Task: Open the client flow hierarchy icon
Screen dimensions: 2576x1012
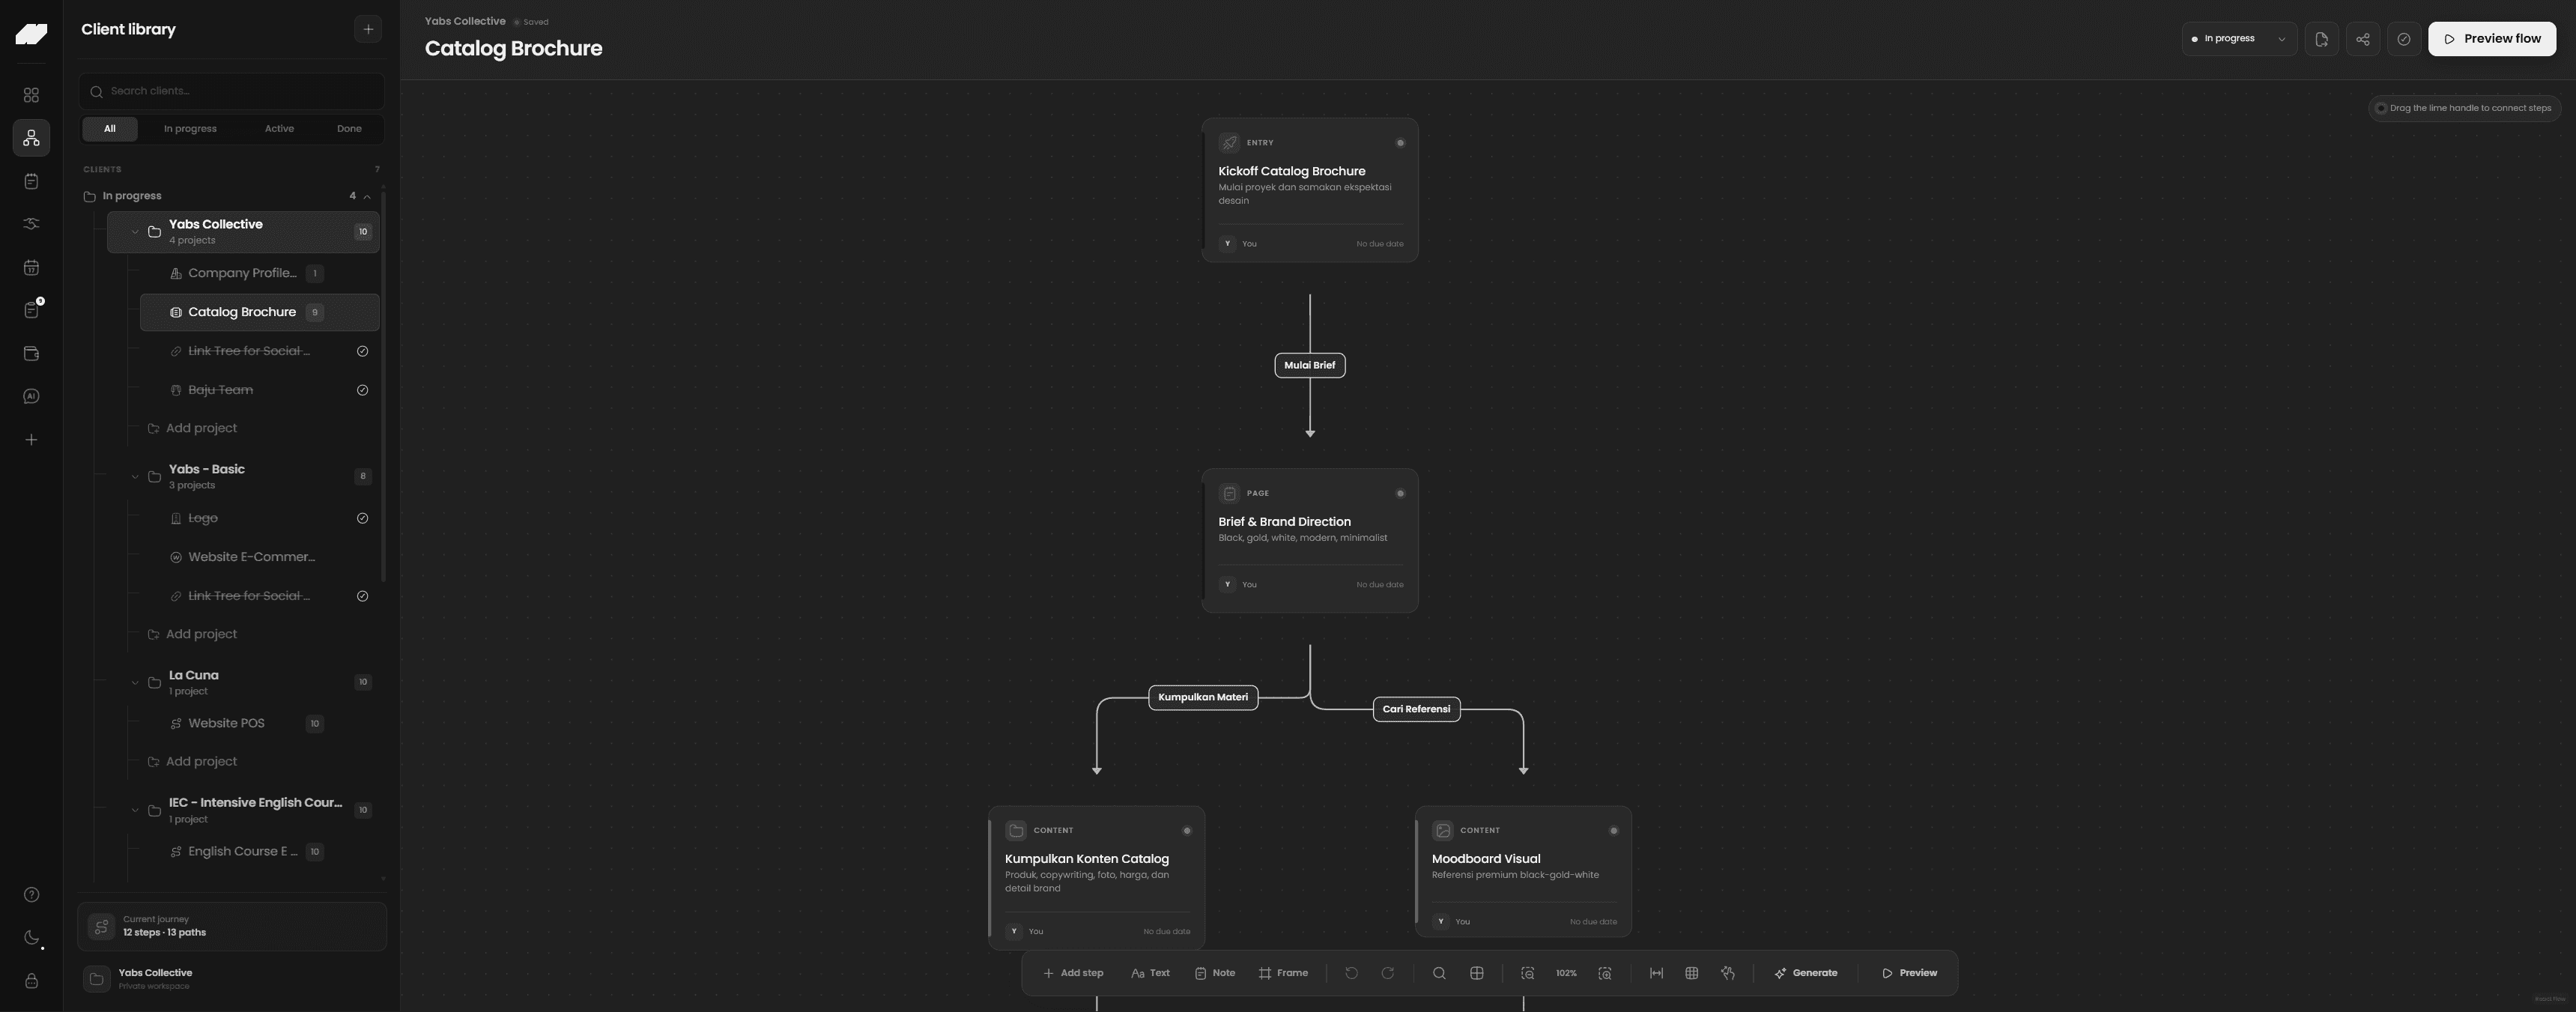Action: pyautogui.click(x=31, y=138)
